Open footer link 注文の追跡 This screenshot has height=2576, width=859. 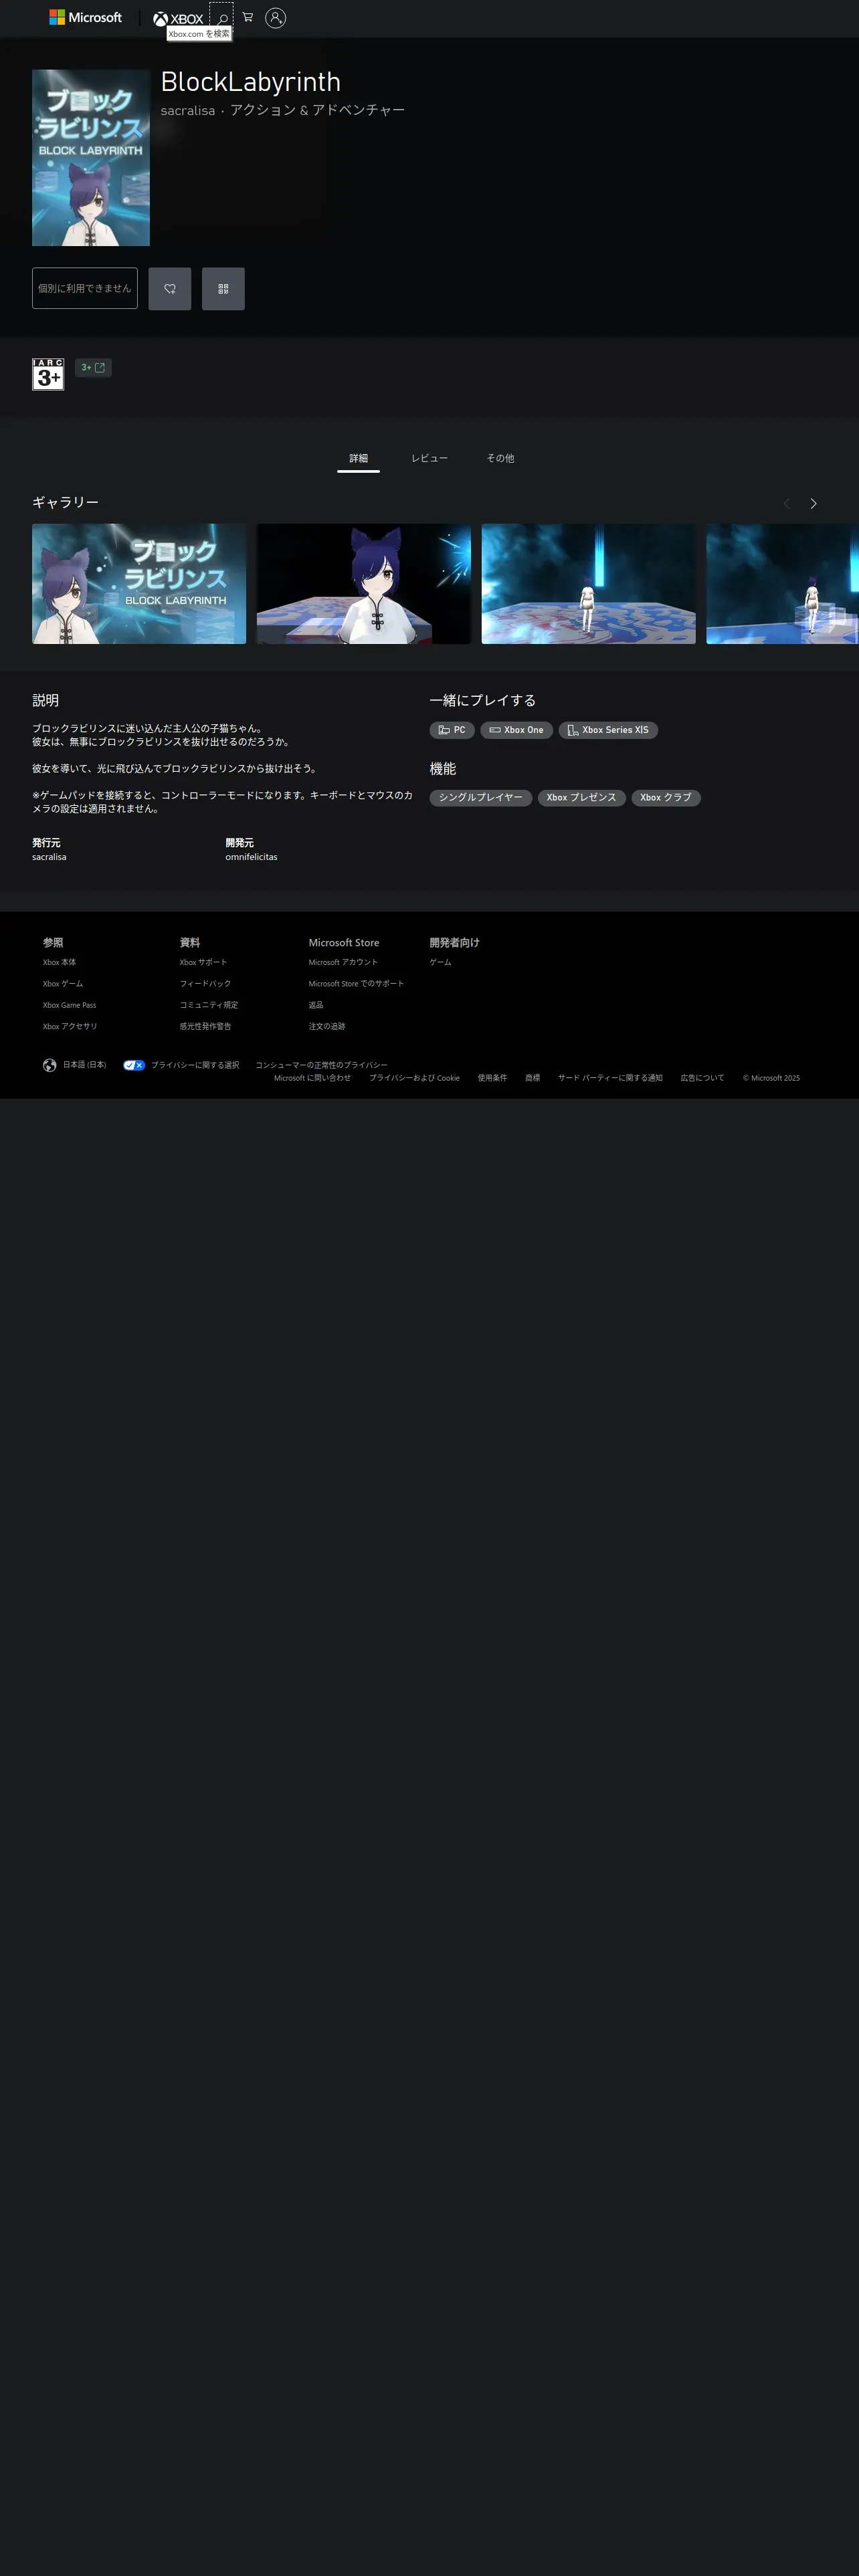[x=327, y=1026]
